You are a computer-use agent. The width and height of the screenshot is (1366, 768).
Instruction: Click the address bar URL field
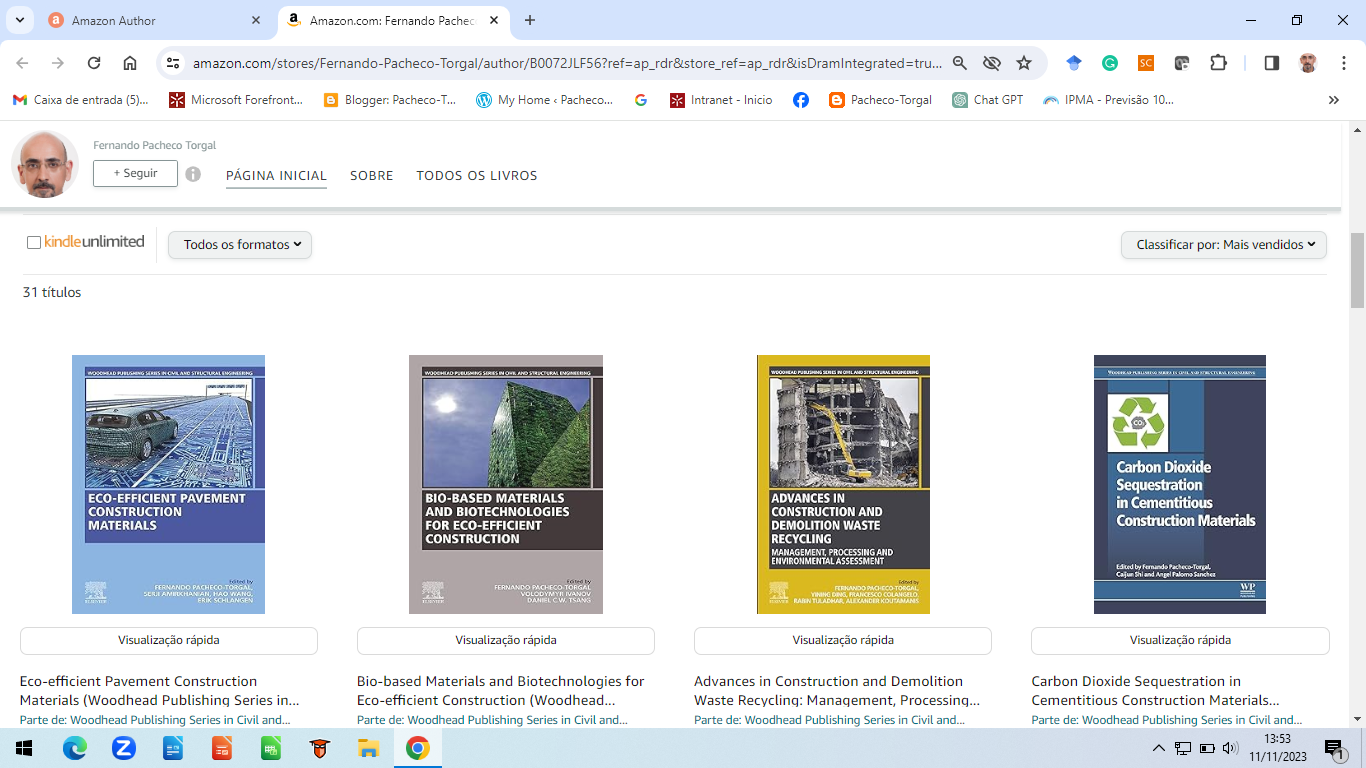tap(567, 63)
